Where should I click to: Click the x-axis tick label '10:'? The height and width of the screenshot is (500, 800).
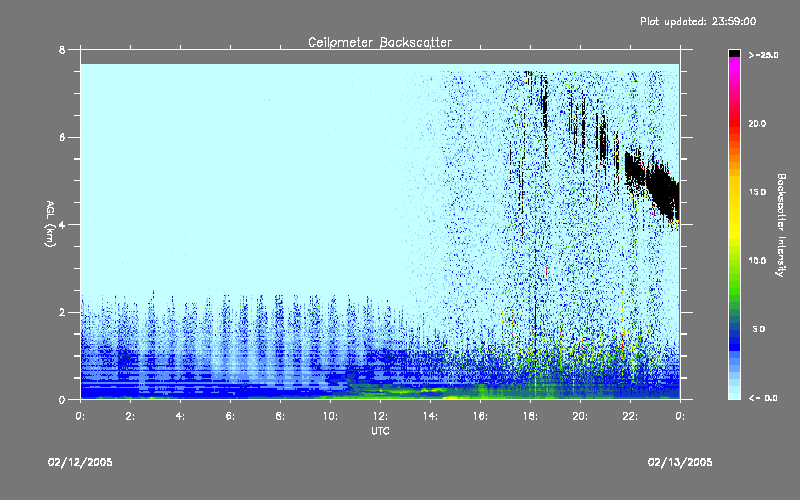pyautogui.click(x=330, y=416)
